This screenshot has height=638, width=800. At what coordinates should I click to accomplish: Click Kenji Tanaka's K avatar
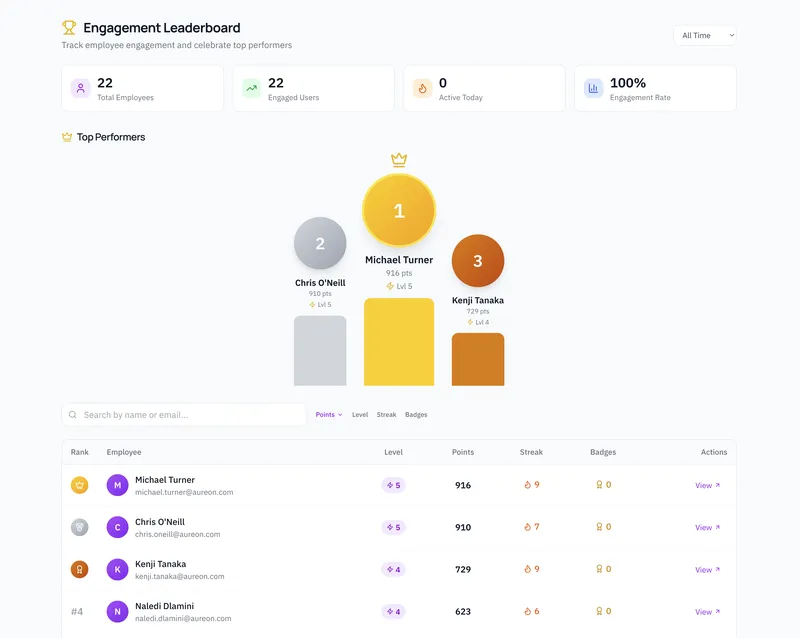tap(117, 569)
